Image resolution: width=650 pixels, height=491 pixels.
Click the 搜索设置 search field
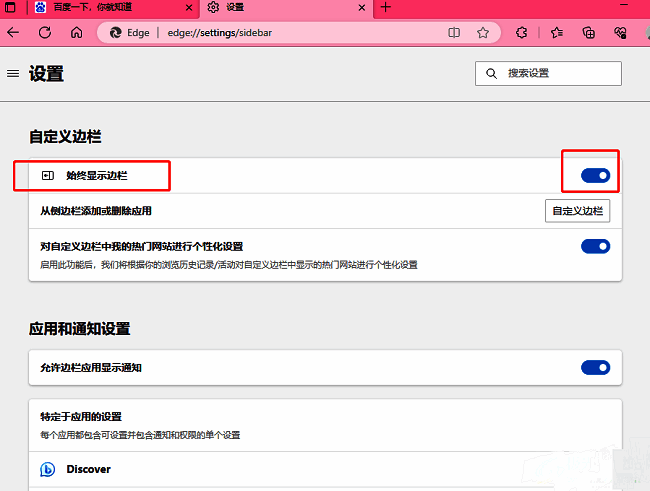point(548,73)
